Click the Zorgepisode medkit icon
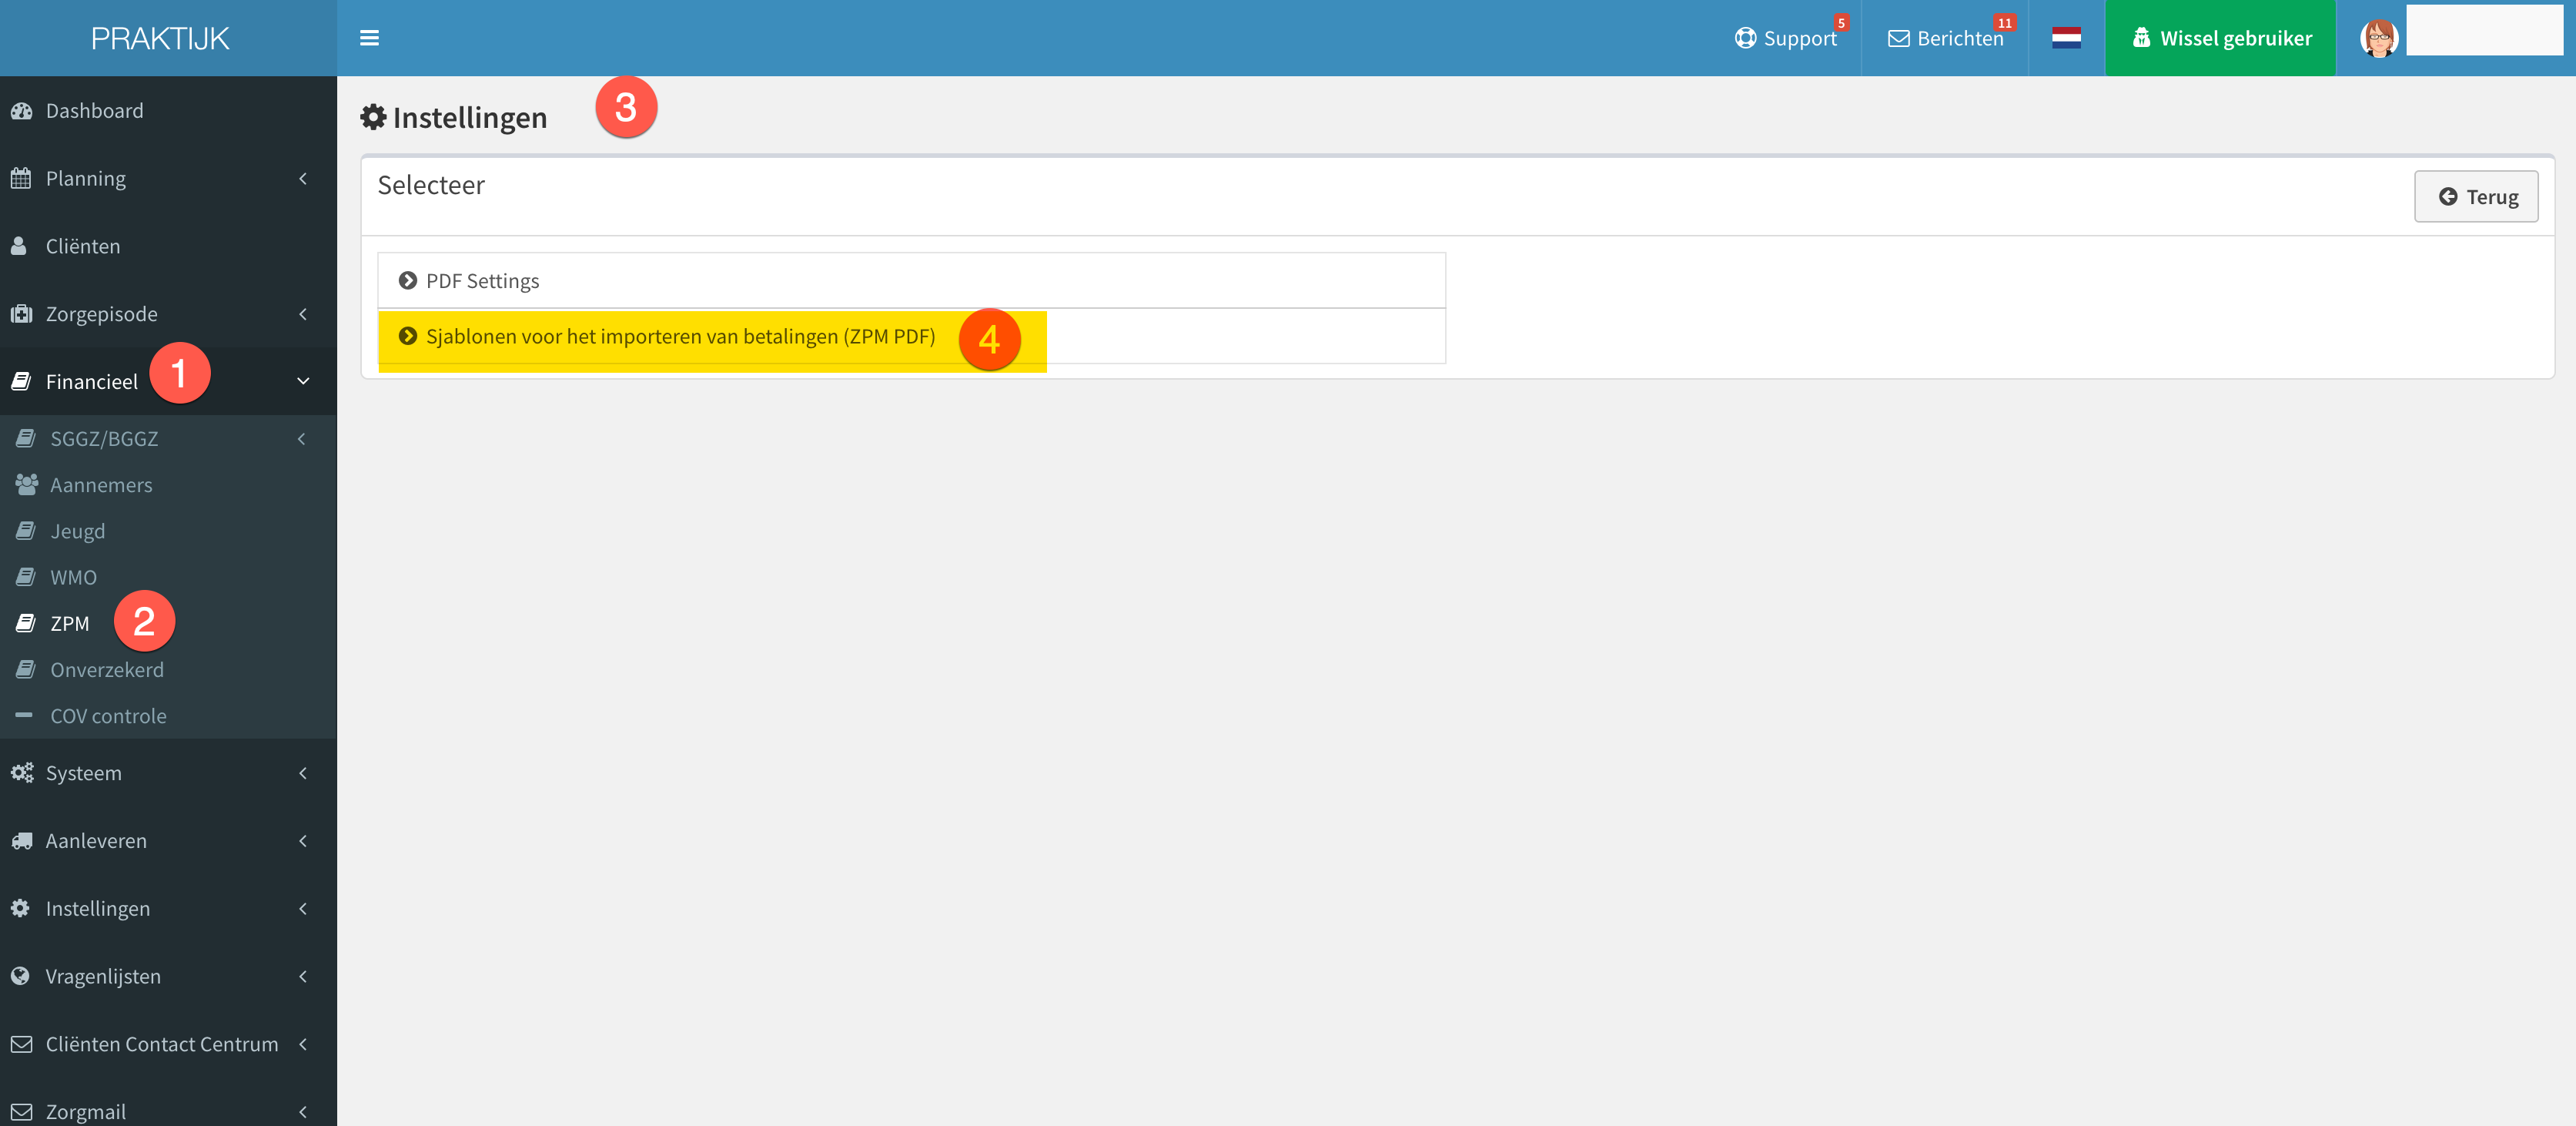2576x1126 pixels. coord(21,314)
